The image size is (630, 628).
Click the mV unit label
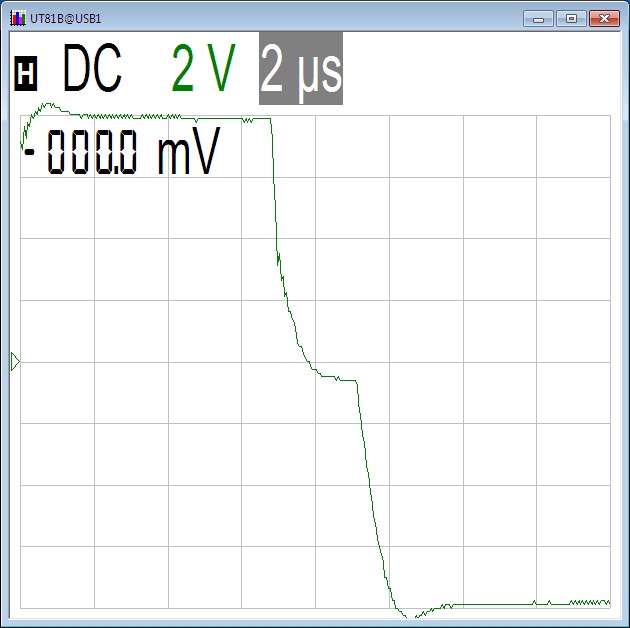pyautogui.click(x=187, y=155)
